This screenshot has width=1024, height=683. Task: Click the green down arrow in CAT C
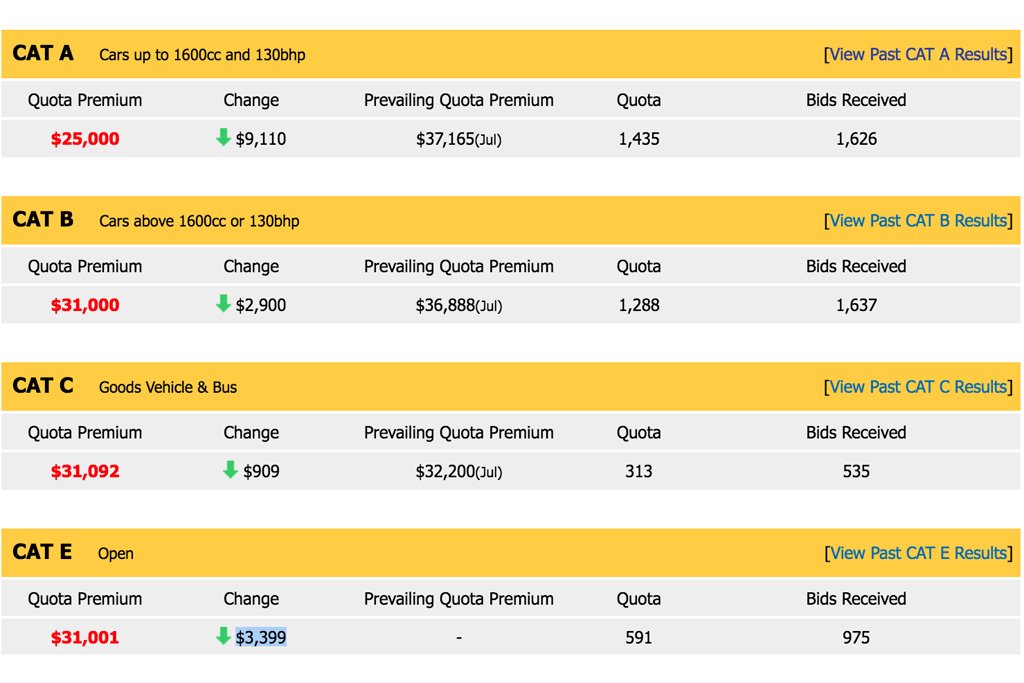[230, 469]
